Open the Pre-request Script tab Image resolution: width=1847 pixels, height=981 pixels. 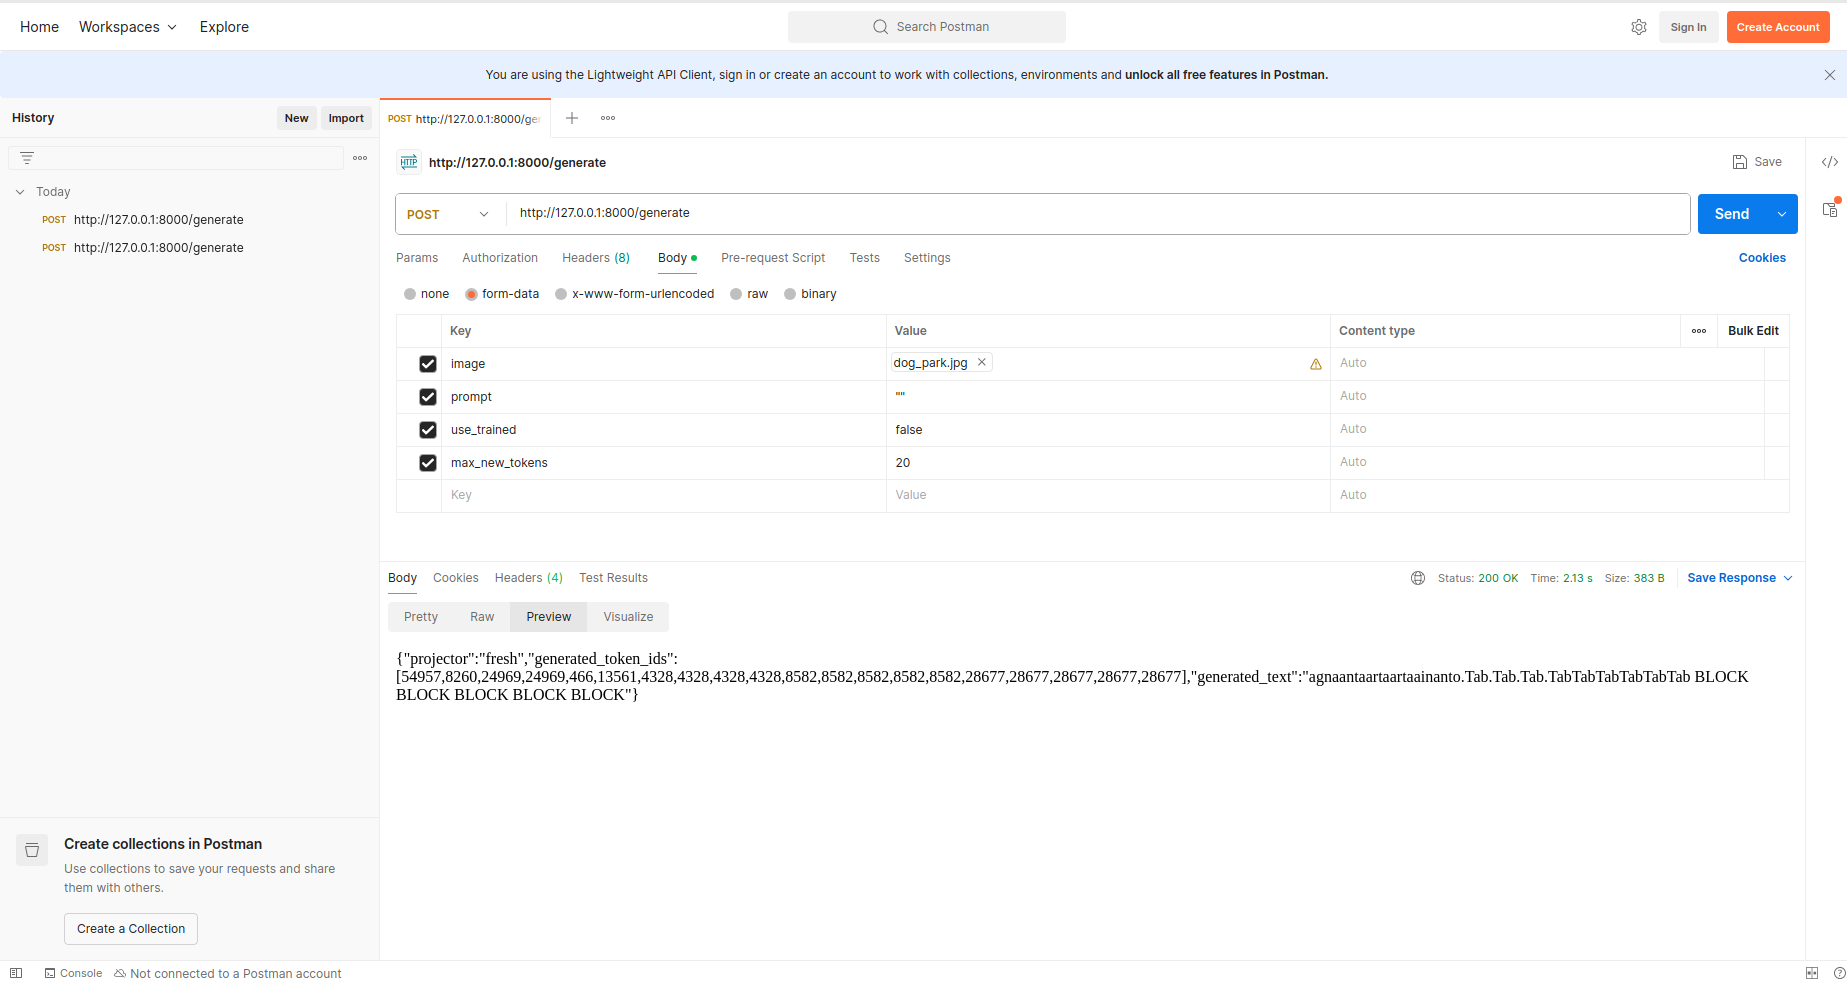point(773,258)
